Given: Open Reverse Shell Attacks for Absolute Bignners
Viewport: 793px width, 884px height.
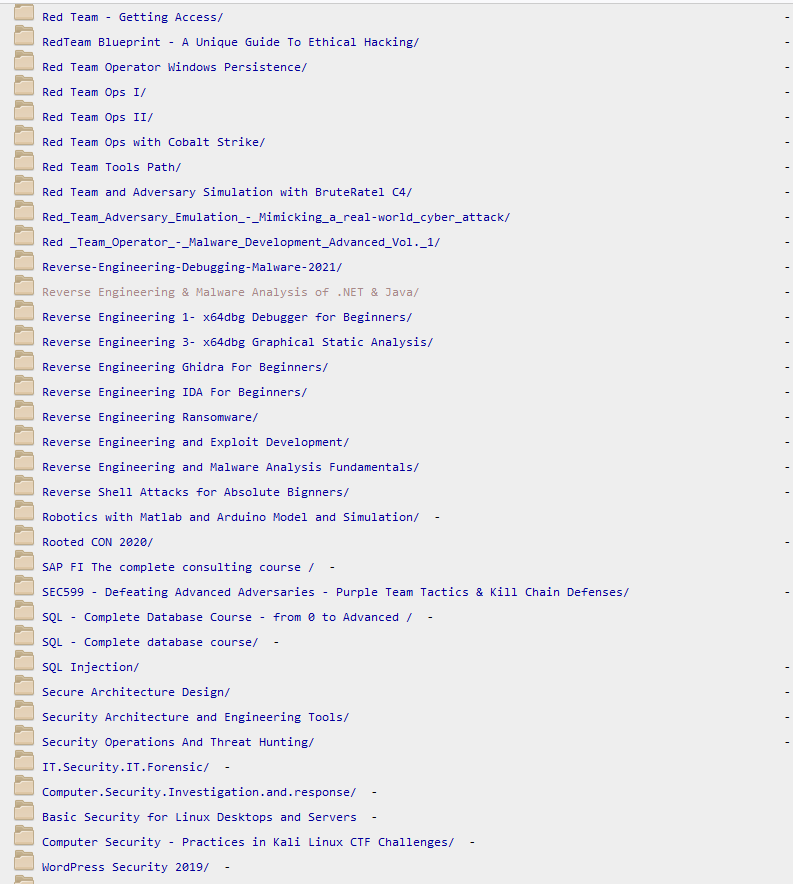Looking at the screenshot, I should 196,492.
